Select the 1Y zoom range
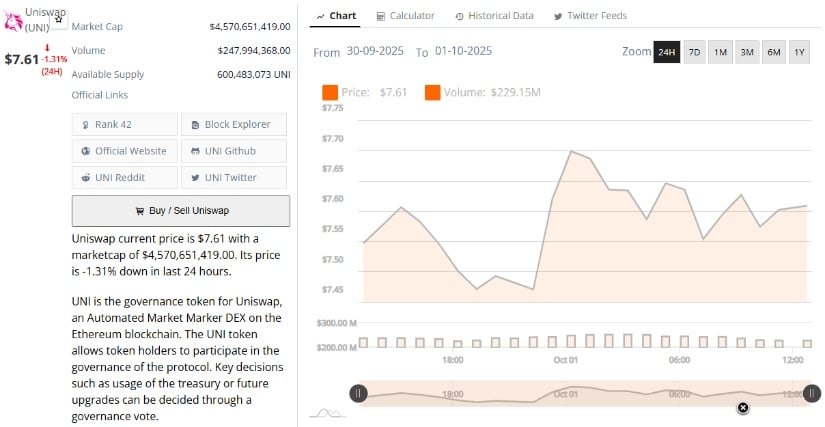This screenshot has width=825, height=427. (x=798, y=52)
